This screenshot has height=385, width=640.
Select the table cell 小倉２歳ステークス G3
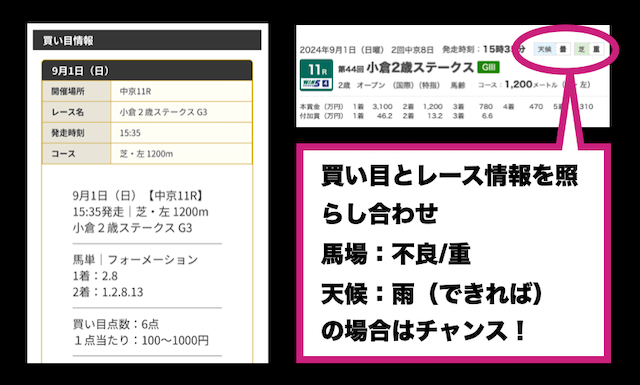(x=181, y=112)
